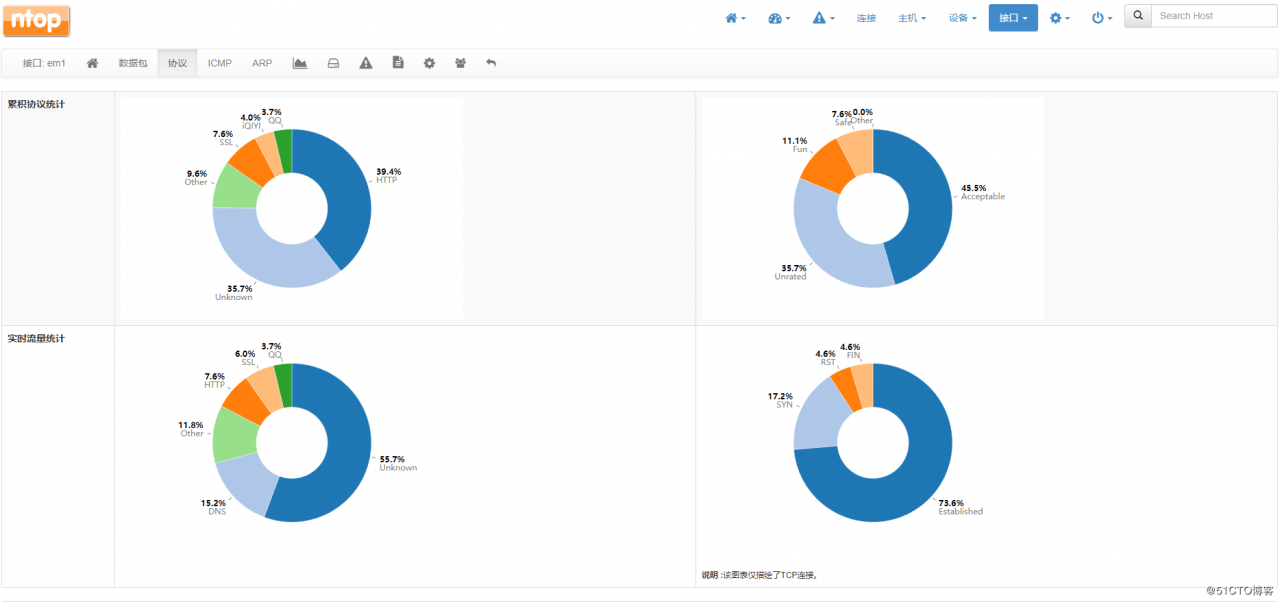Open interface settings gear in sub-navigation
The width and height of the screenshot is (1280, 602).
click(x=429, y=63)
